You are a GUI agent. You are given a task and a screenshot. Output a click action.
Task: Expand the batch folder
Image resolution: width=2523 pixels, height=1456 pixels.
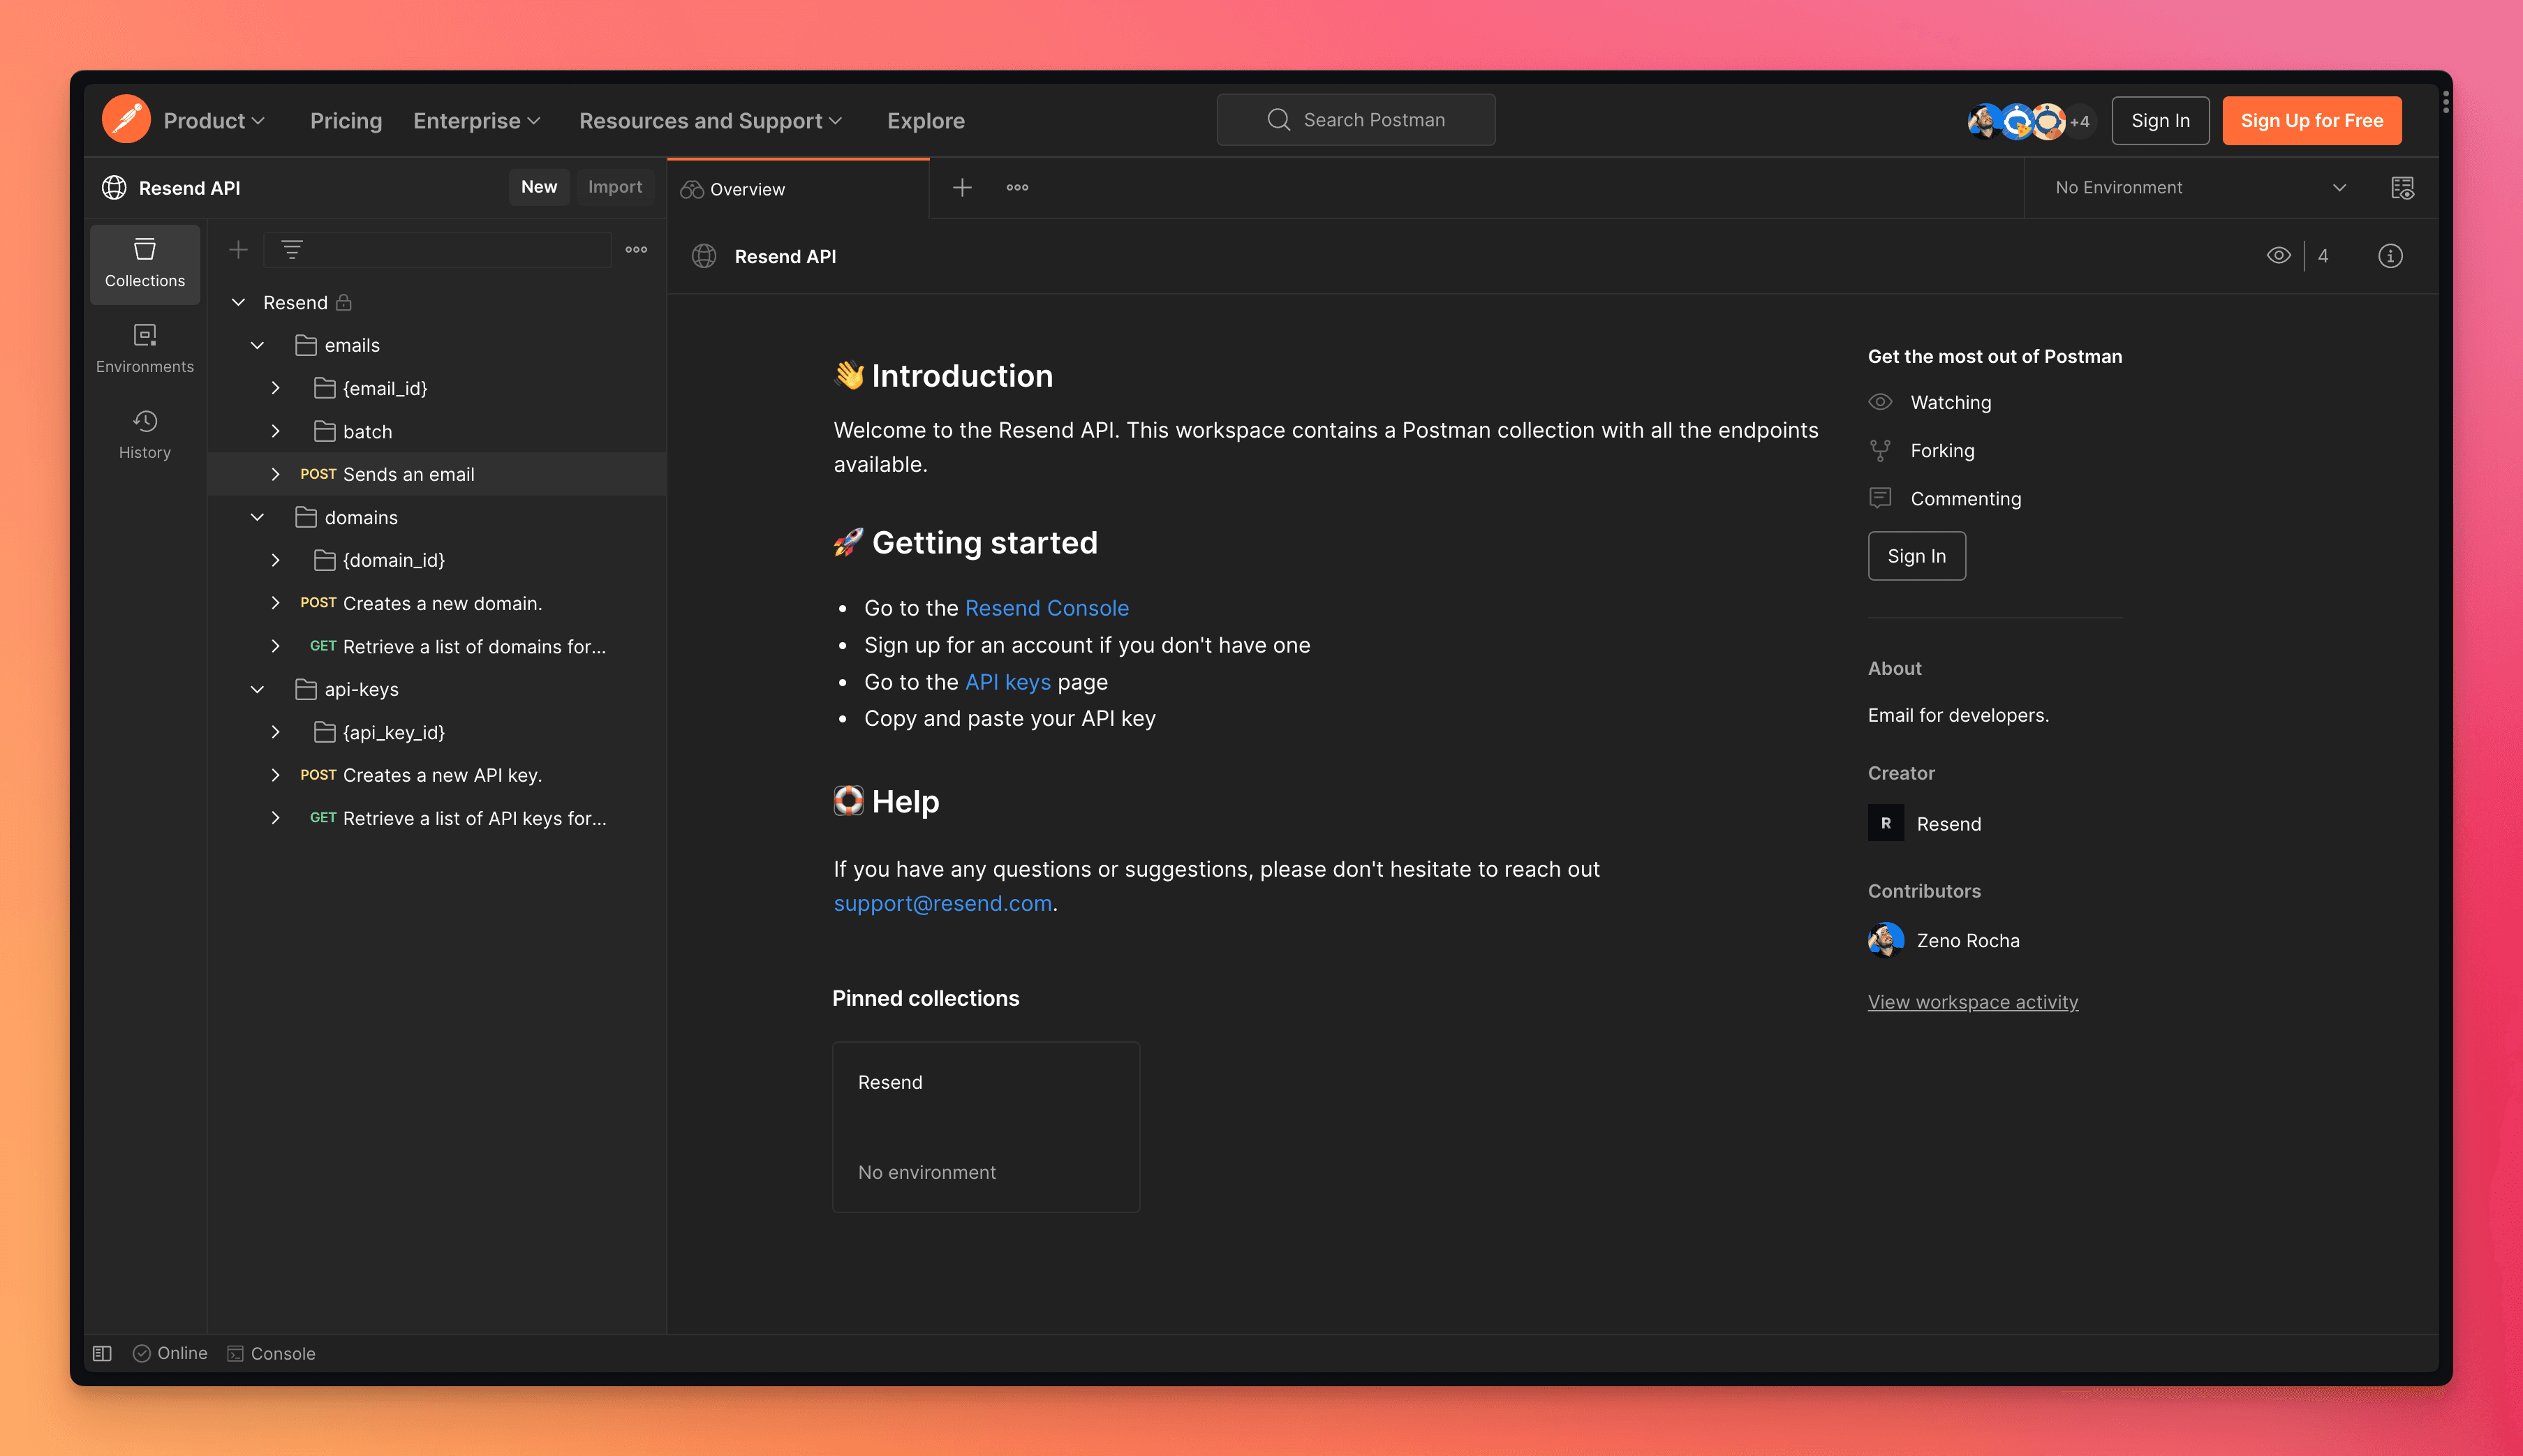click(276, 431)
